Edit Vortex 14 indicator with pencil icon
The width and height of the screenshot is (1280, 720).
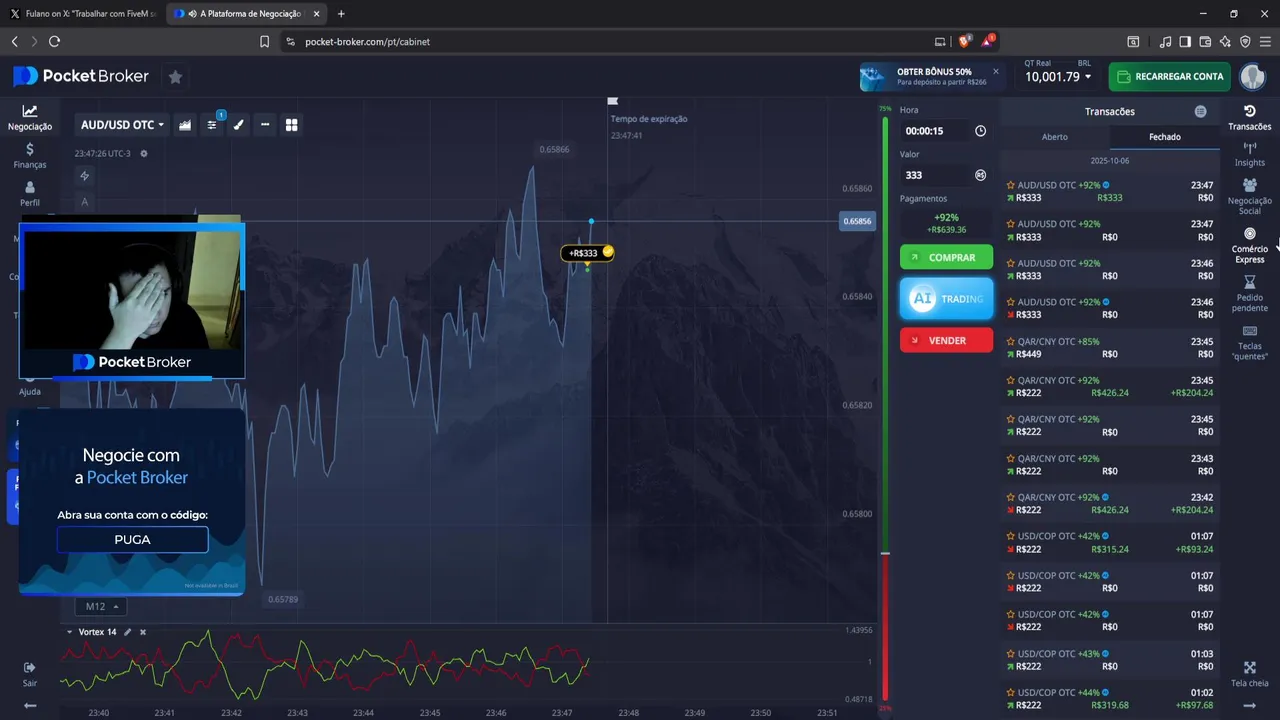(x=128, y=632)
